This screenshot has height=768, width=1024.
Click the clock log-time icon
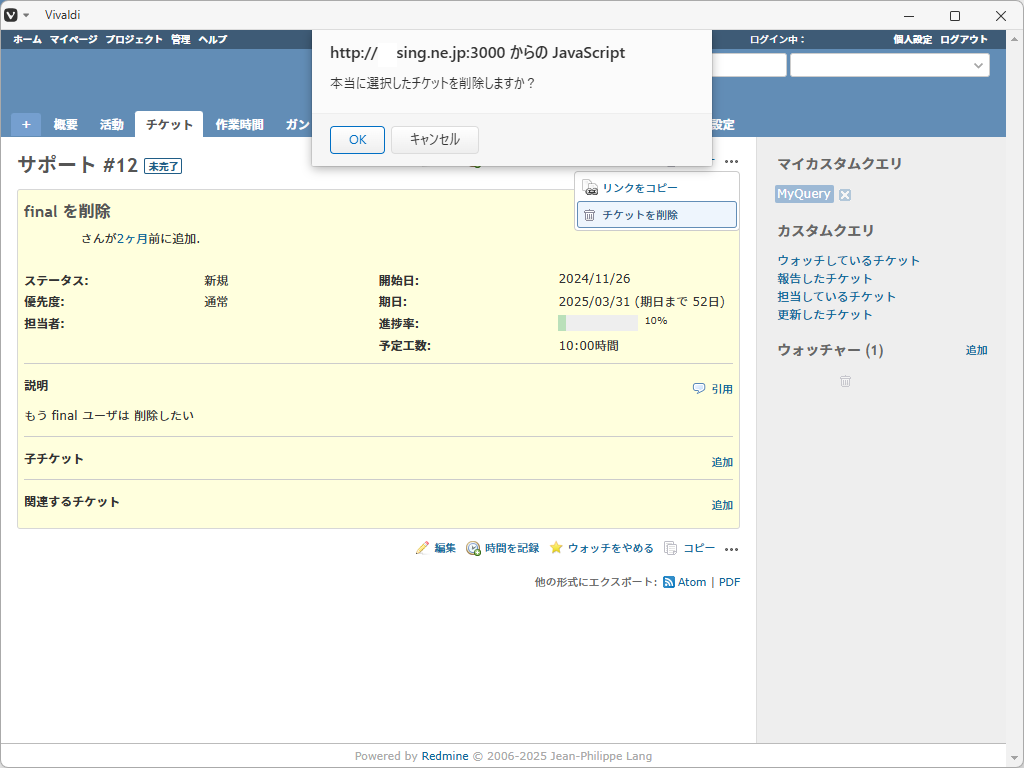(x=473, y=549)
